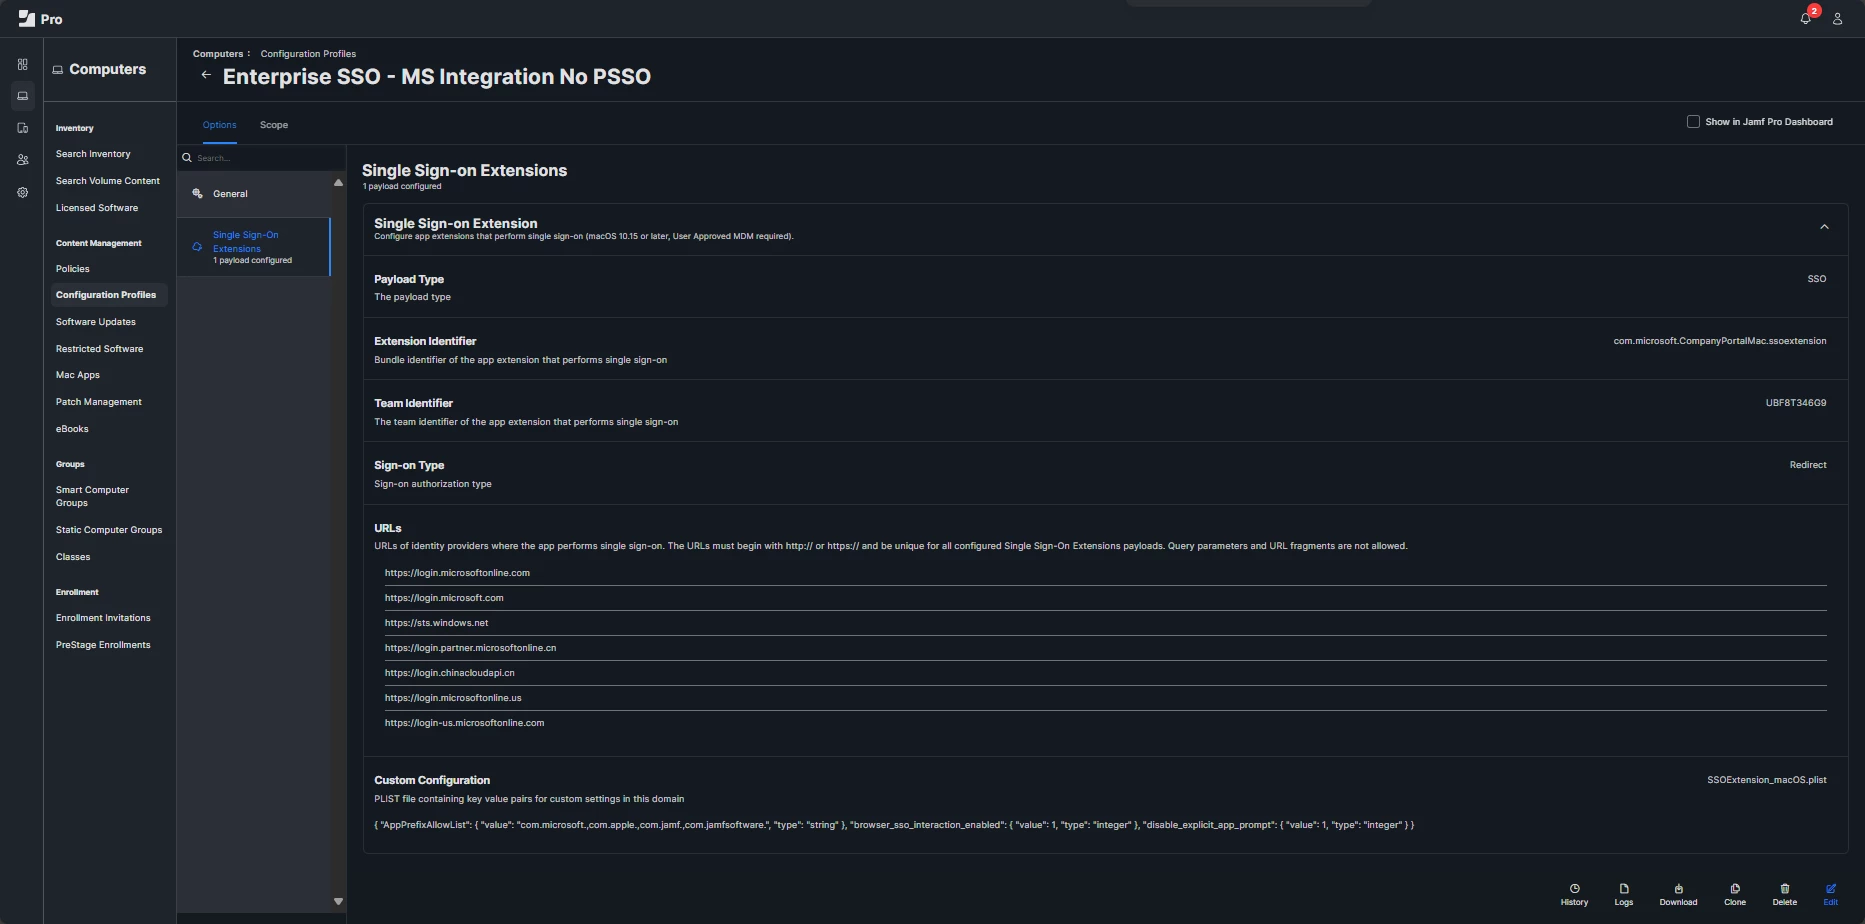Click the payload list scroll down arrow
The image size is (1865, 924).
[x=338, y=901]
